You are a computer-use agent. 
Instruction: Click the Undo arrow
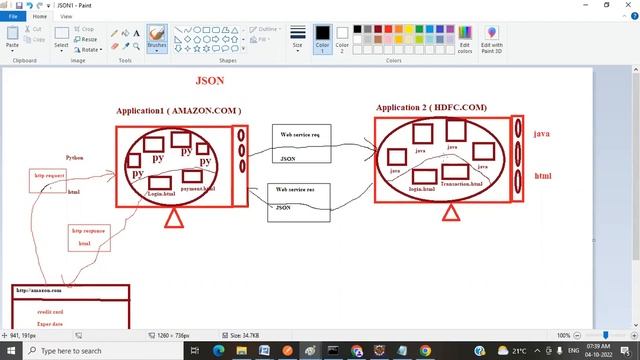tap(29, 5)
